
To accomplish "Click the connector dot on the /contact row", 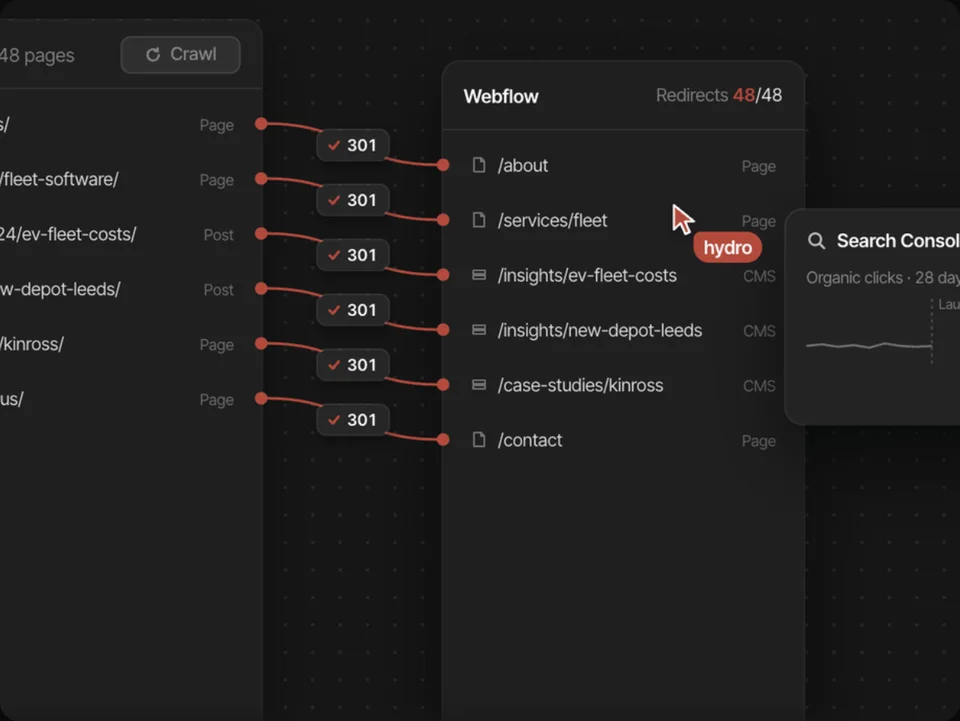I will [x=443, y=439].
